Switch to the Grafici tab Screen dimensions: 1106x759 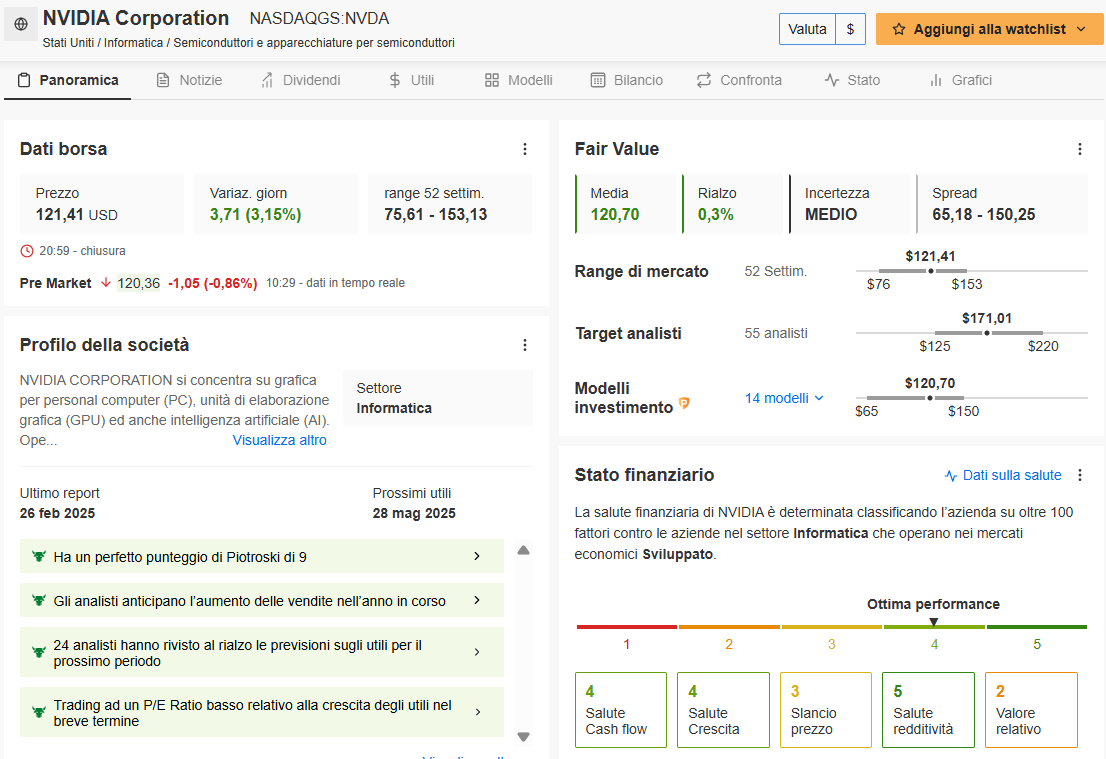[961, 80]
